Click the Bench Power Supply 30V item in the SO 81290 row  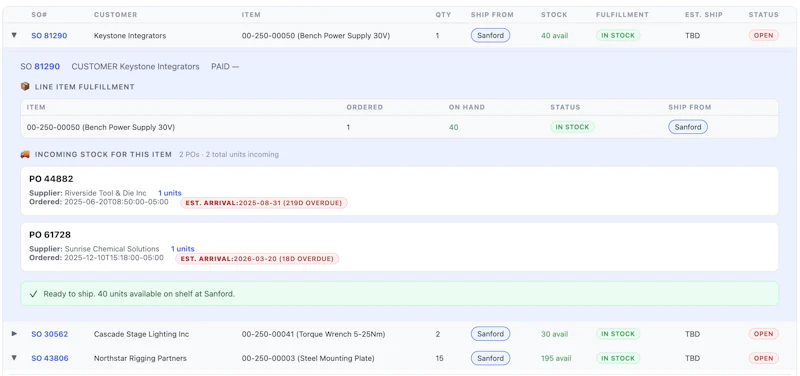pos(316,36)
